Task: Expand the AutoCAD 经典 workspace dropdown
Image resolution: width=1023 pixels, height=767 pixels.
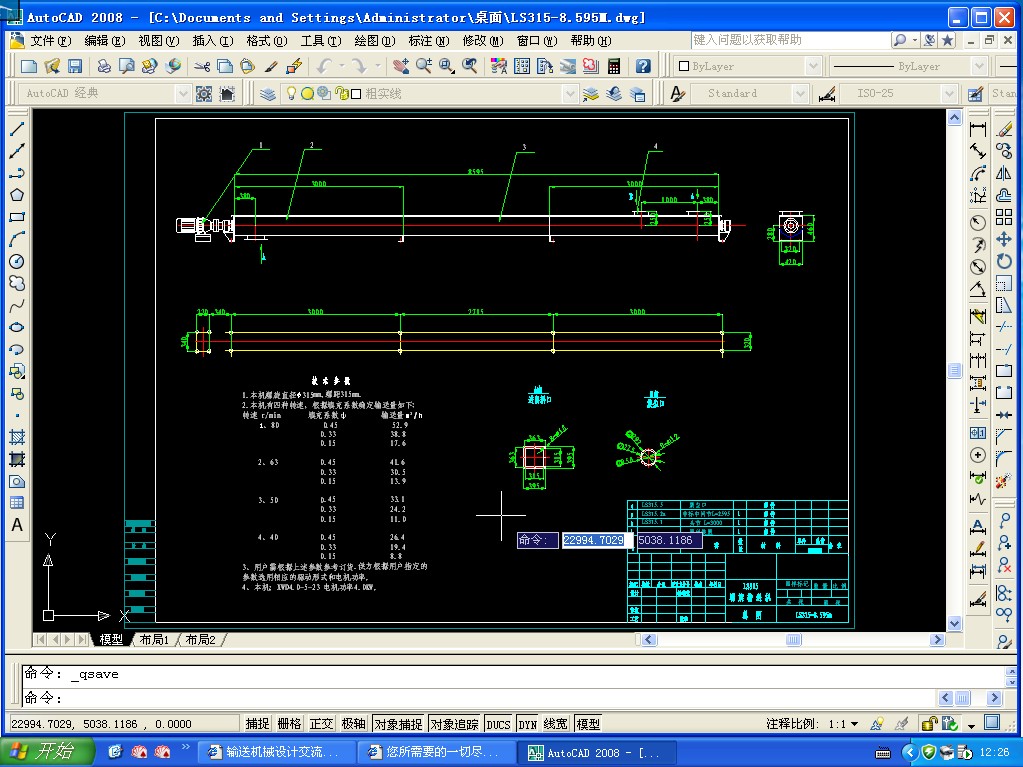Action: [183, 94]
